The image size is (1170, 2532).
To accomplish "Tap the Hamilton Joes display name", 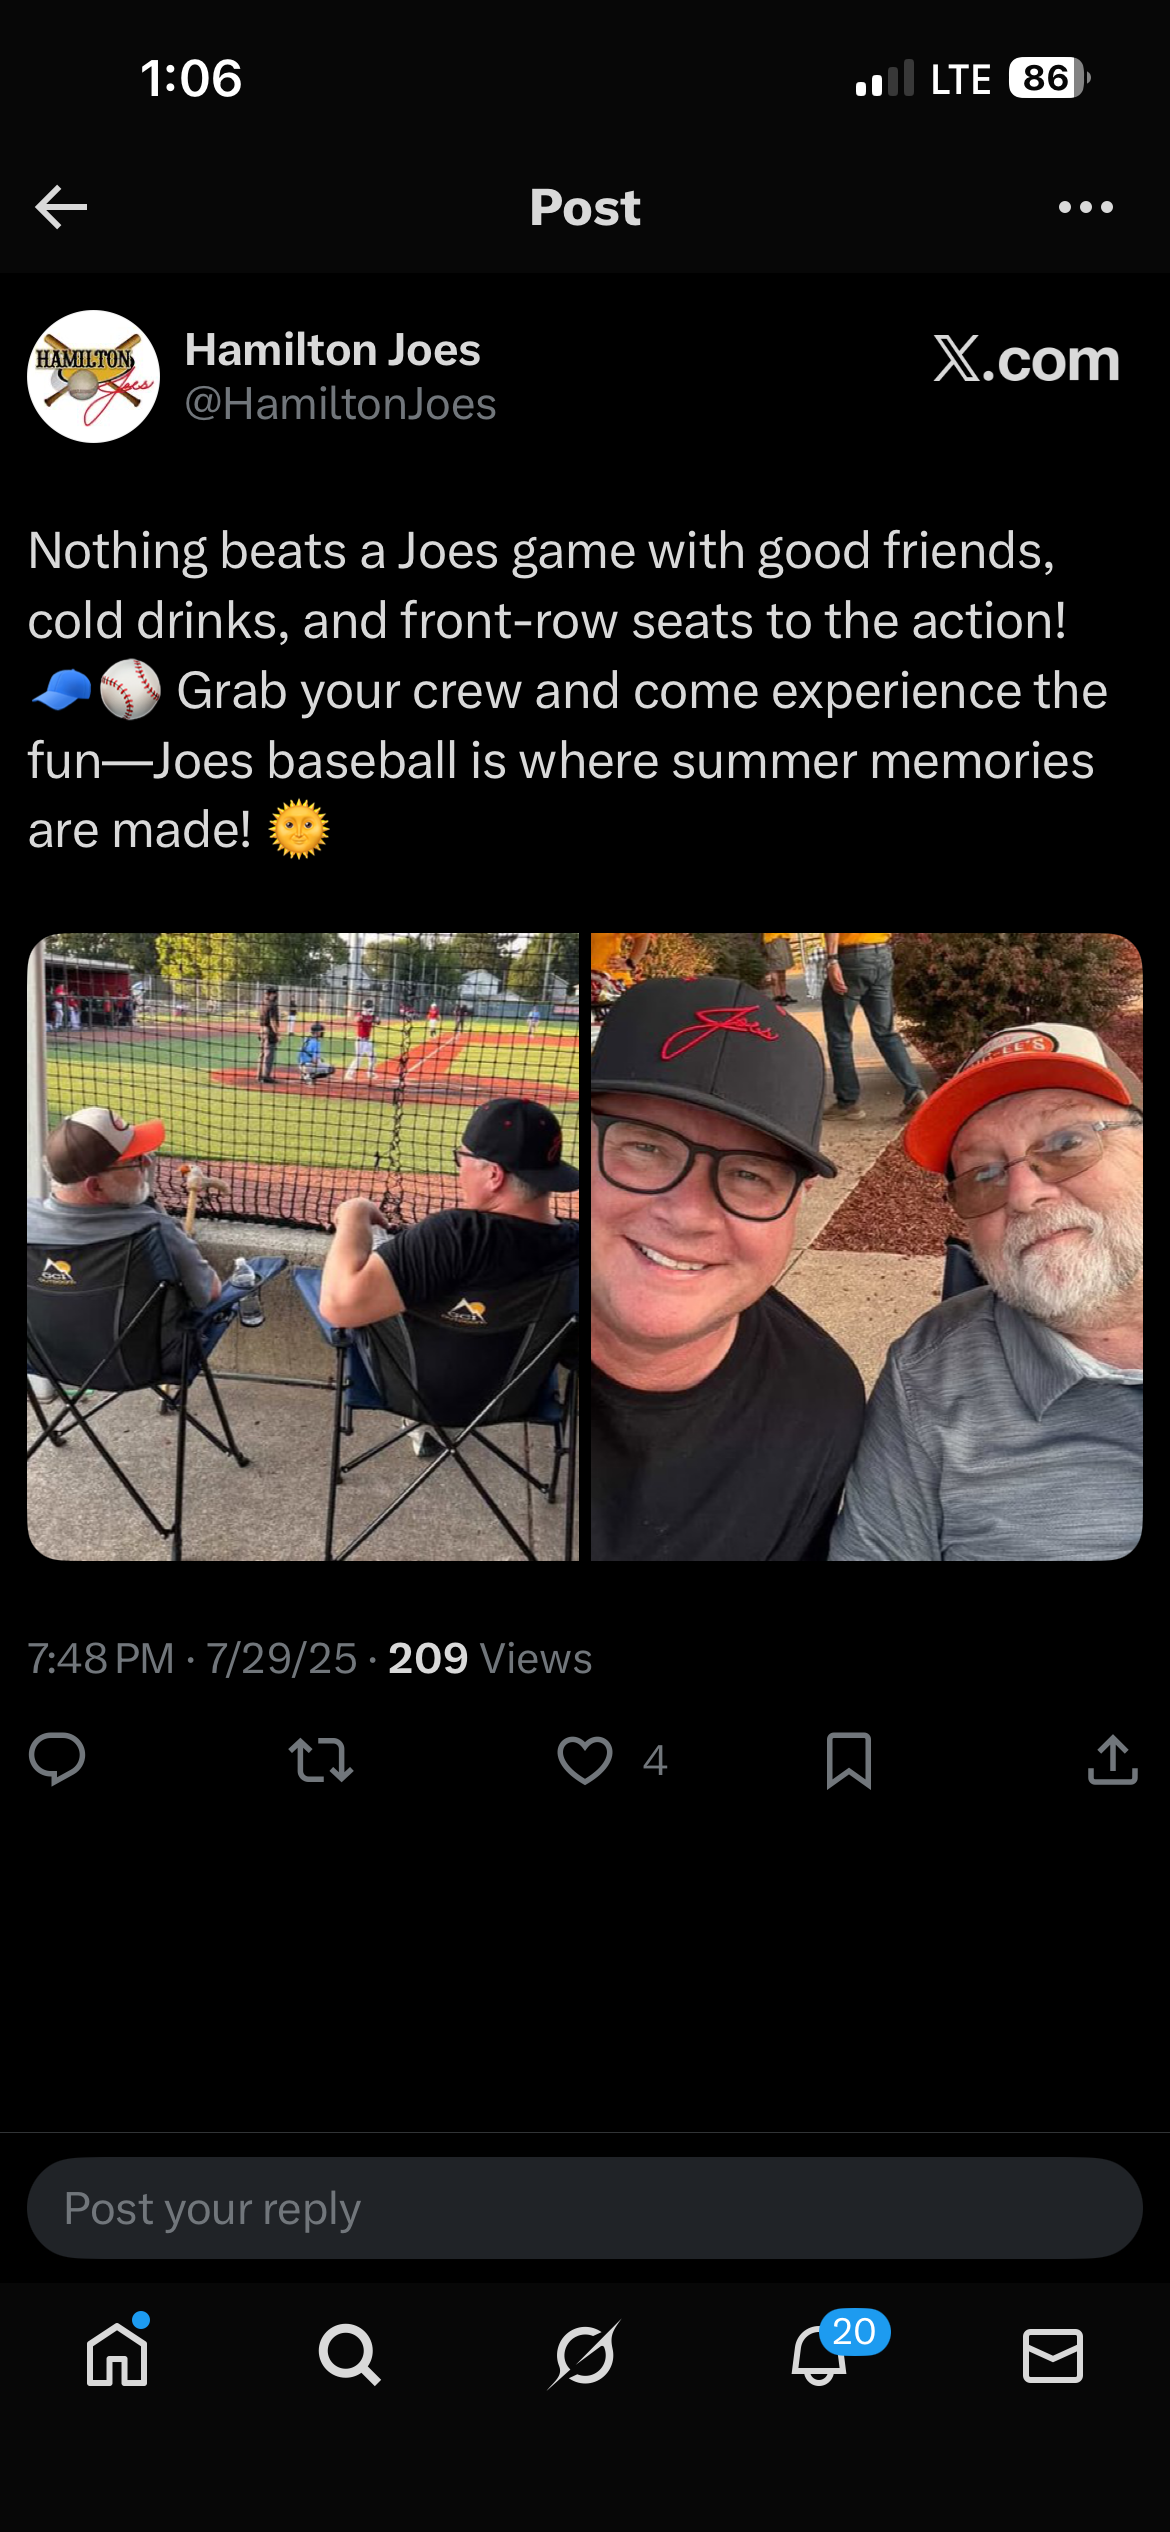I will click(x=333, y=350).
